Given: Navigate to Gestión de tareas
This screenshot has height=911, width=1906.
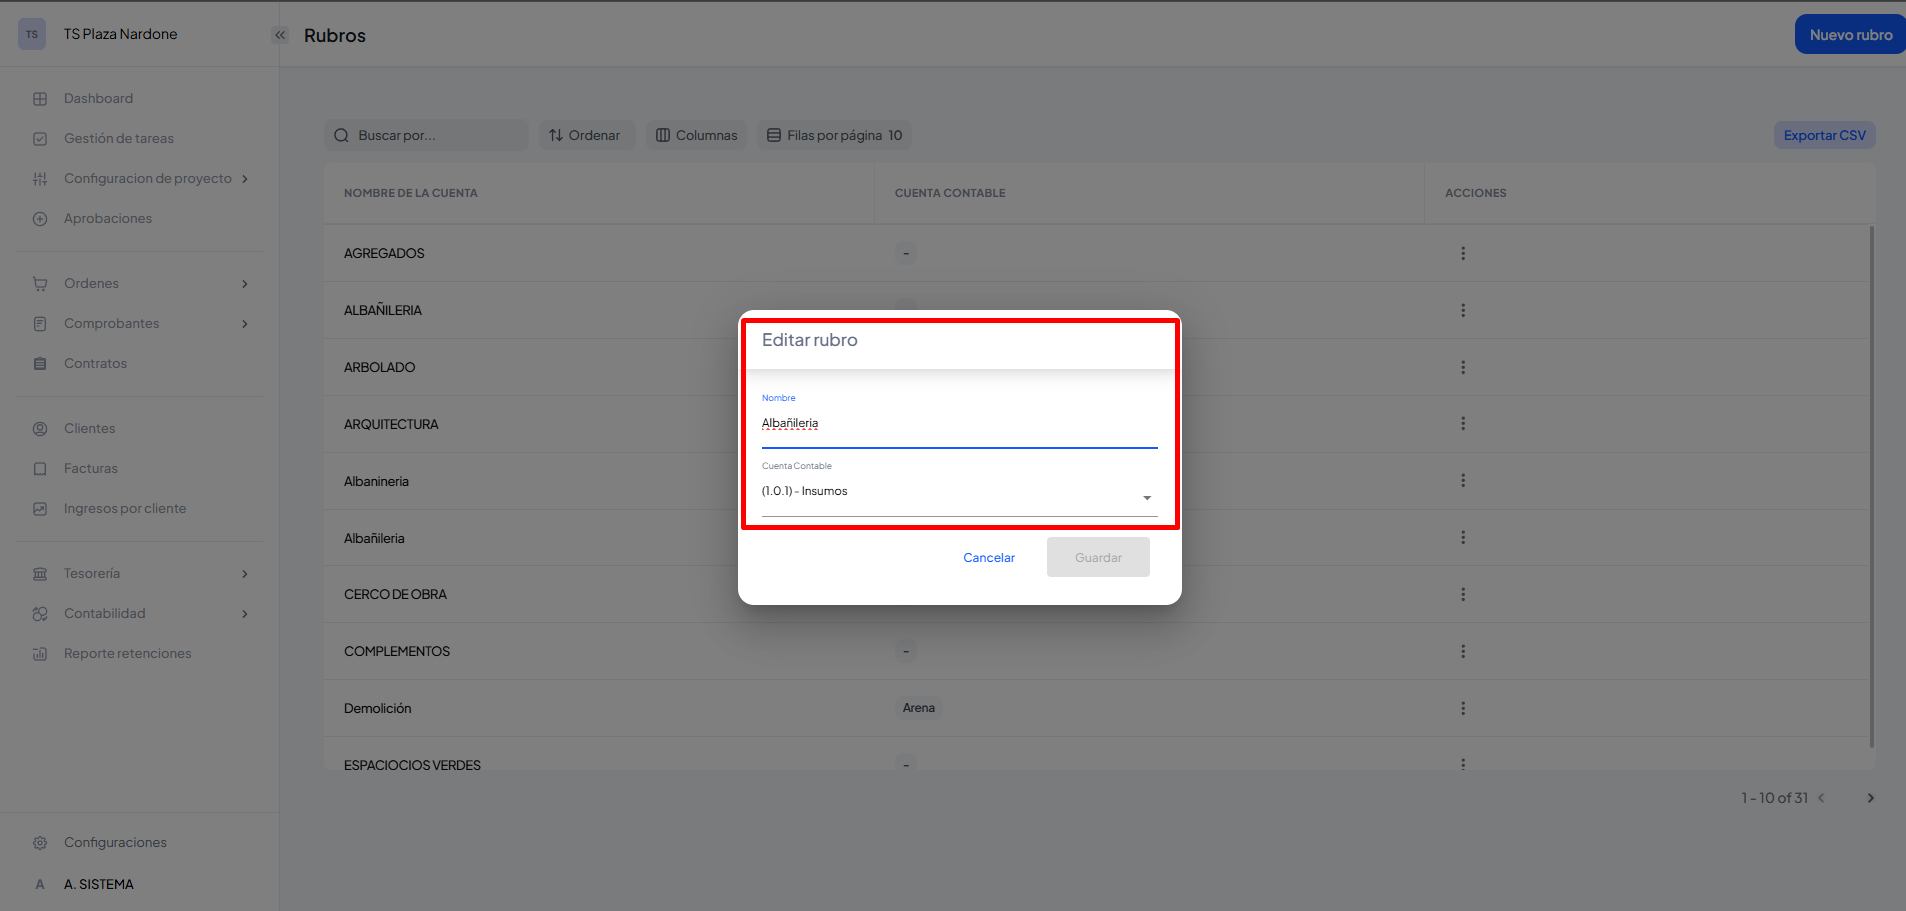Looking at the screenshot, I should pyautogui.click(x=118, y=139).
